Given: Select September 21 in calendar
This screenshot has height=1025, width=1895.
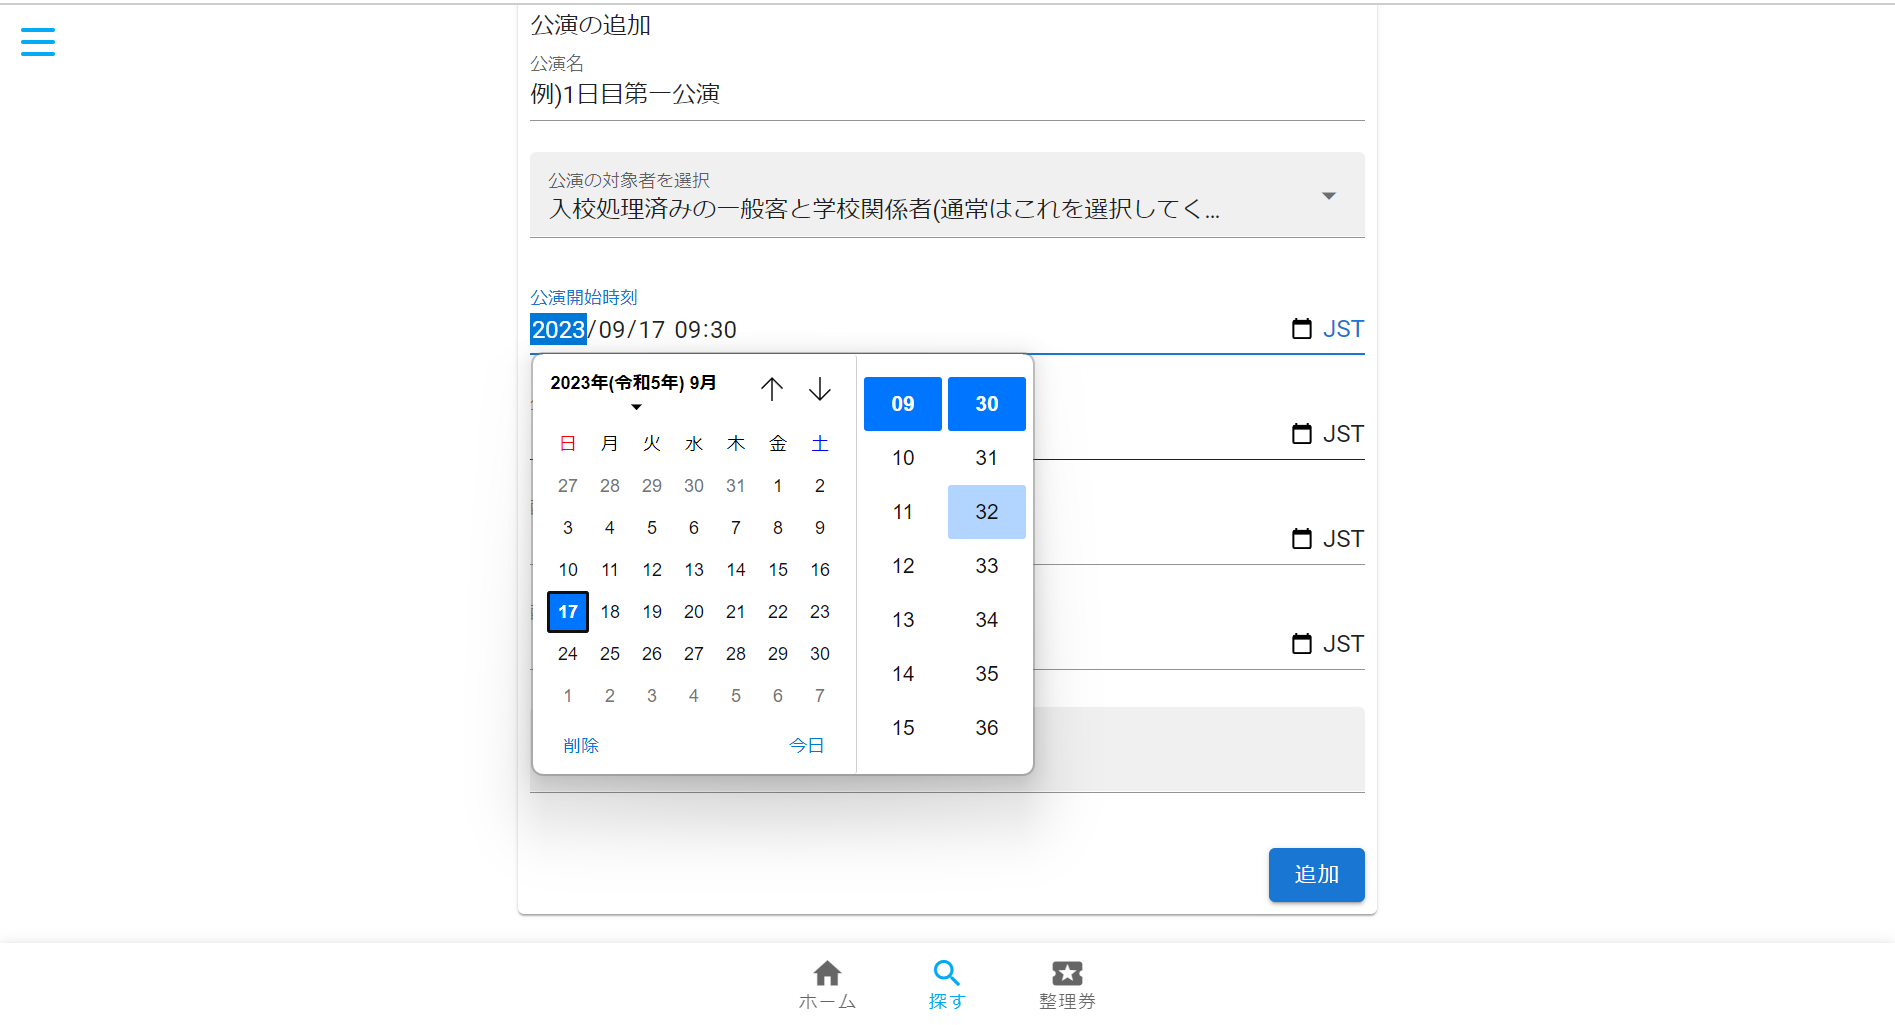Looking at the screenshot, I should (x=736, y=612).
